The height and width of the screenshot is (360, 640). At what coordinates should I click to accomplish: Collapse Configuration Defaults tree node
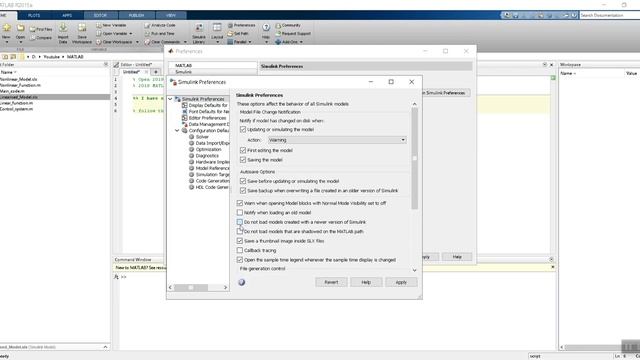tap(177, 131)
